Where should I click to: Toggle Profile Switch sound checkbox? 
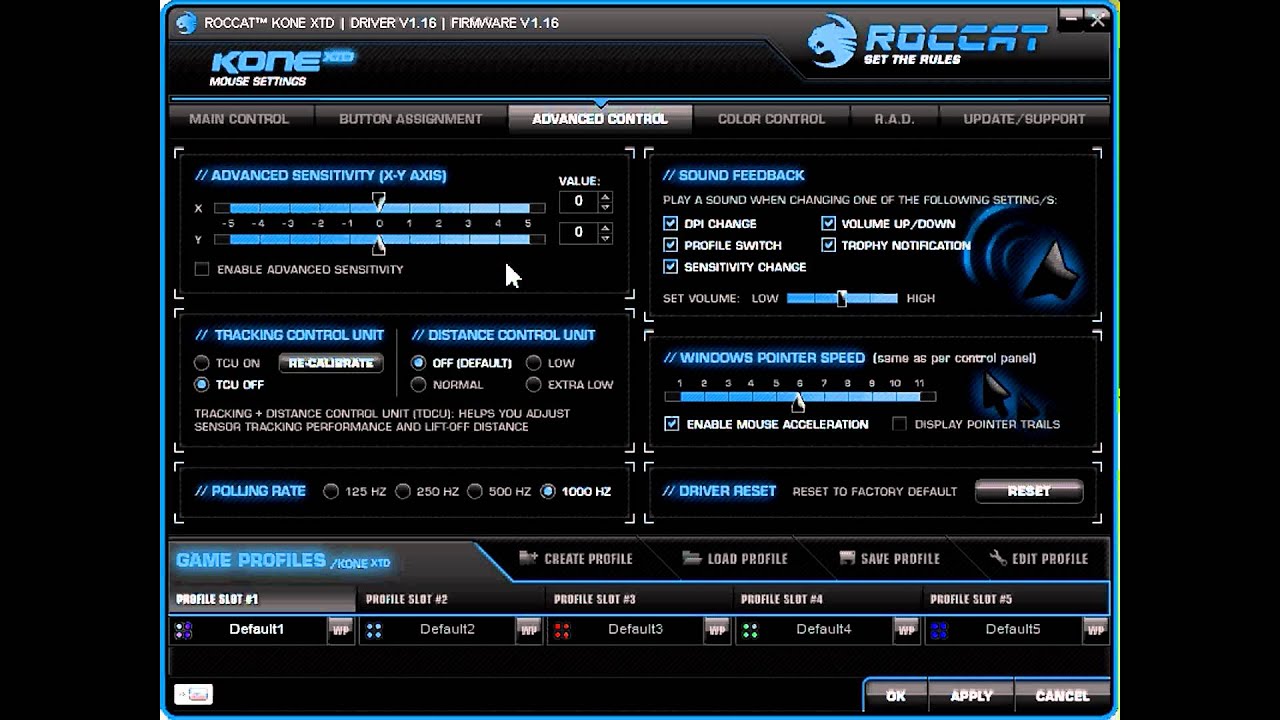pos(670,245)
